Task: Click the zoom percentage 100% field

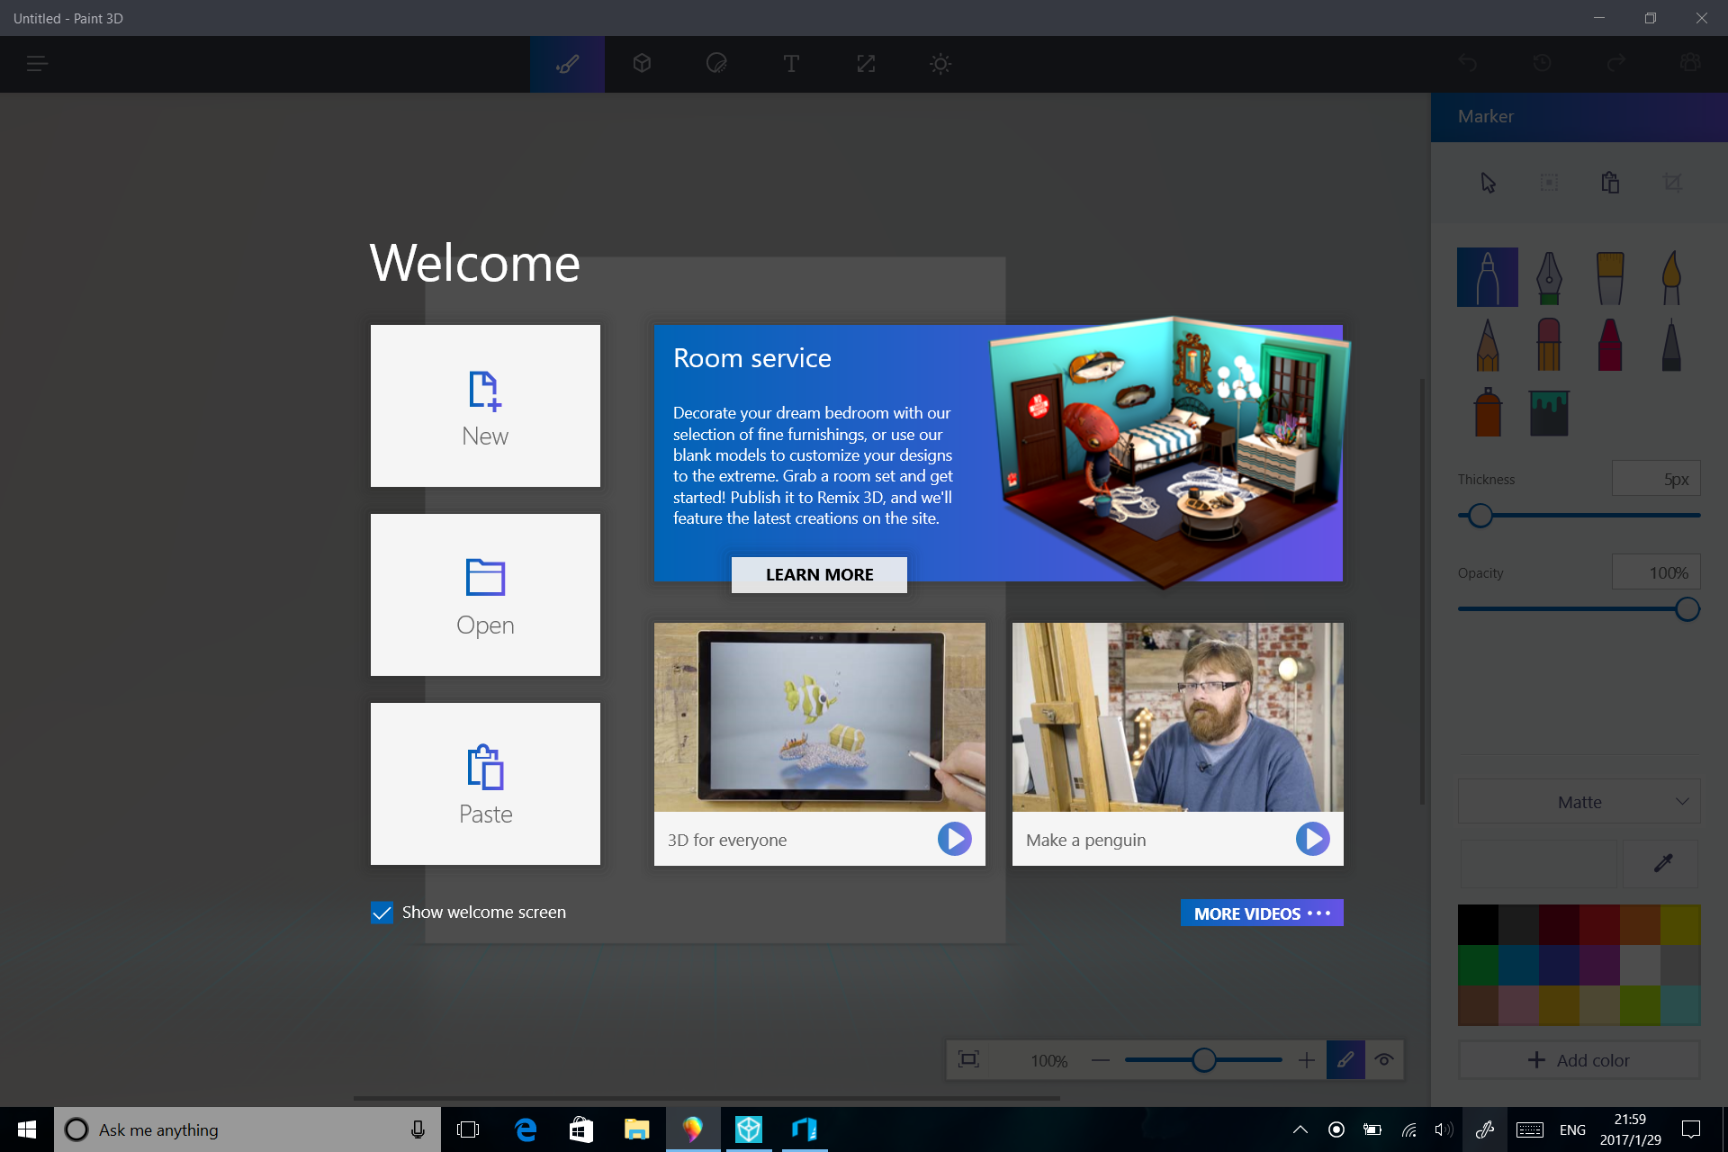Action: coord(1049,1061)
